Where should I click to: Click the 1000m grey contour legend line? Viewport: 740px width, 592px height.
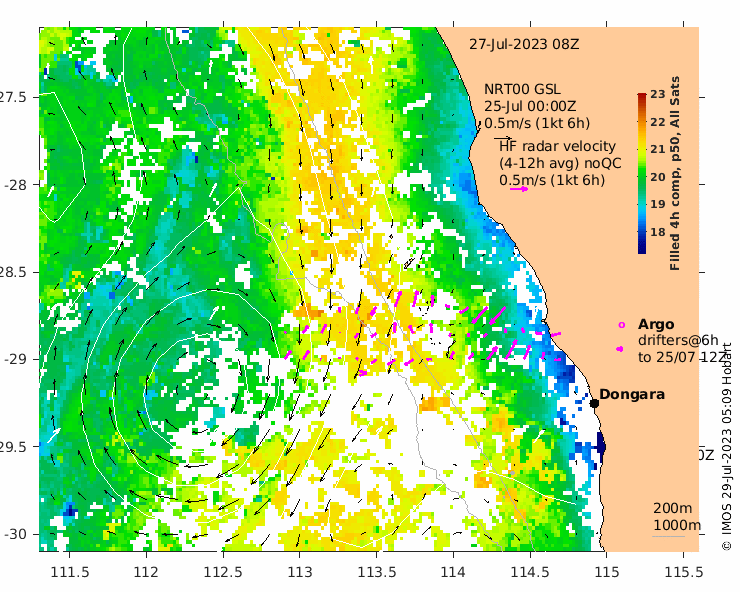(669, 536)
